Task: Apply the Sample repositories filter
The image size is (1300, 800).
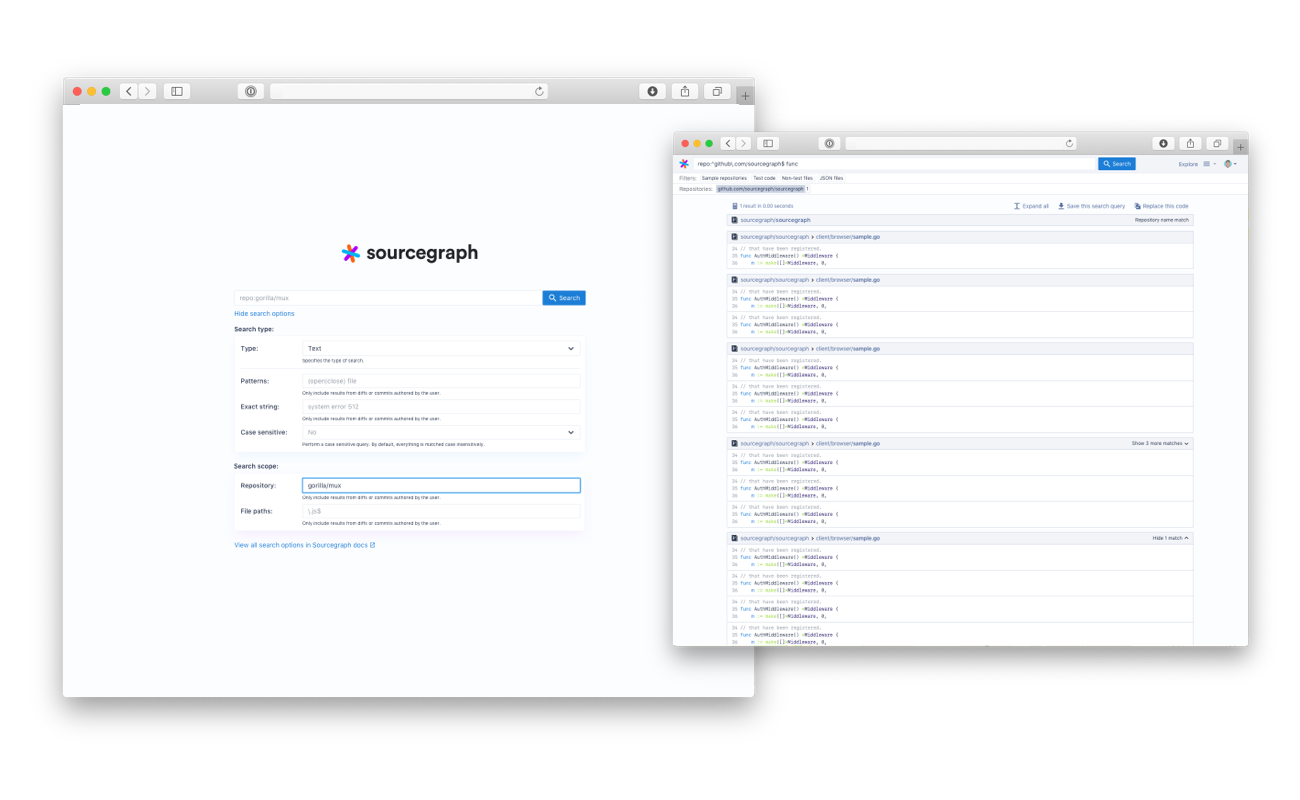Action: [724, 178]
